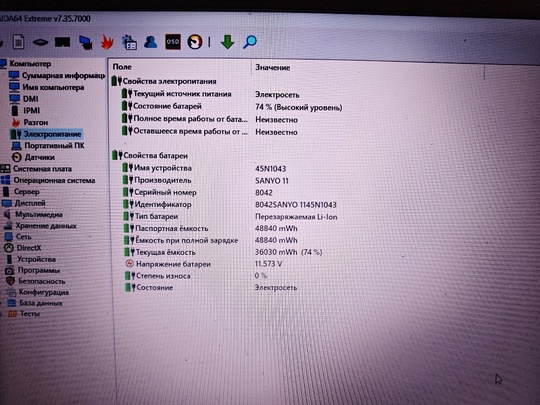
Task: Select Состояние батарей row
Action: point(232,106)
